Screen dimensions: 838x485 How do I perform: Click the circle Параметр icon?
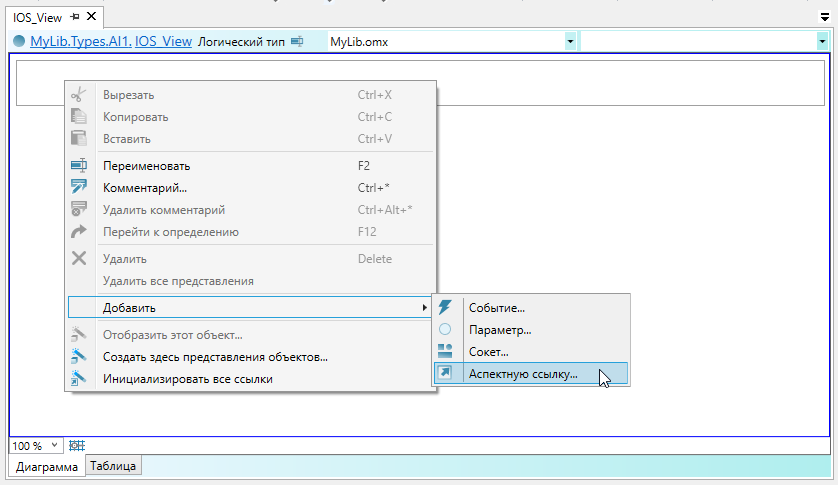pos(445,329)
